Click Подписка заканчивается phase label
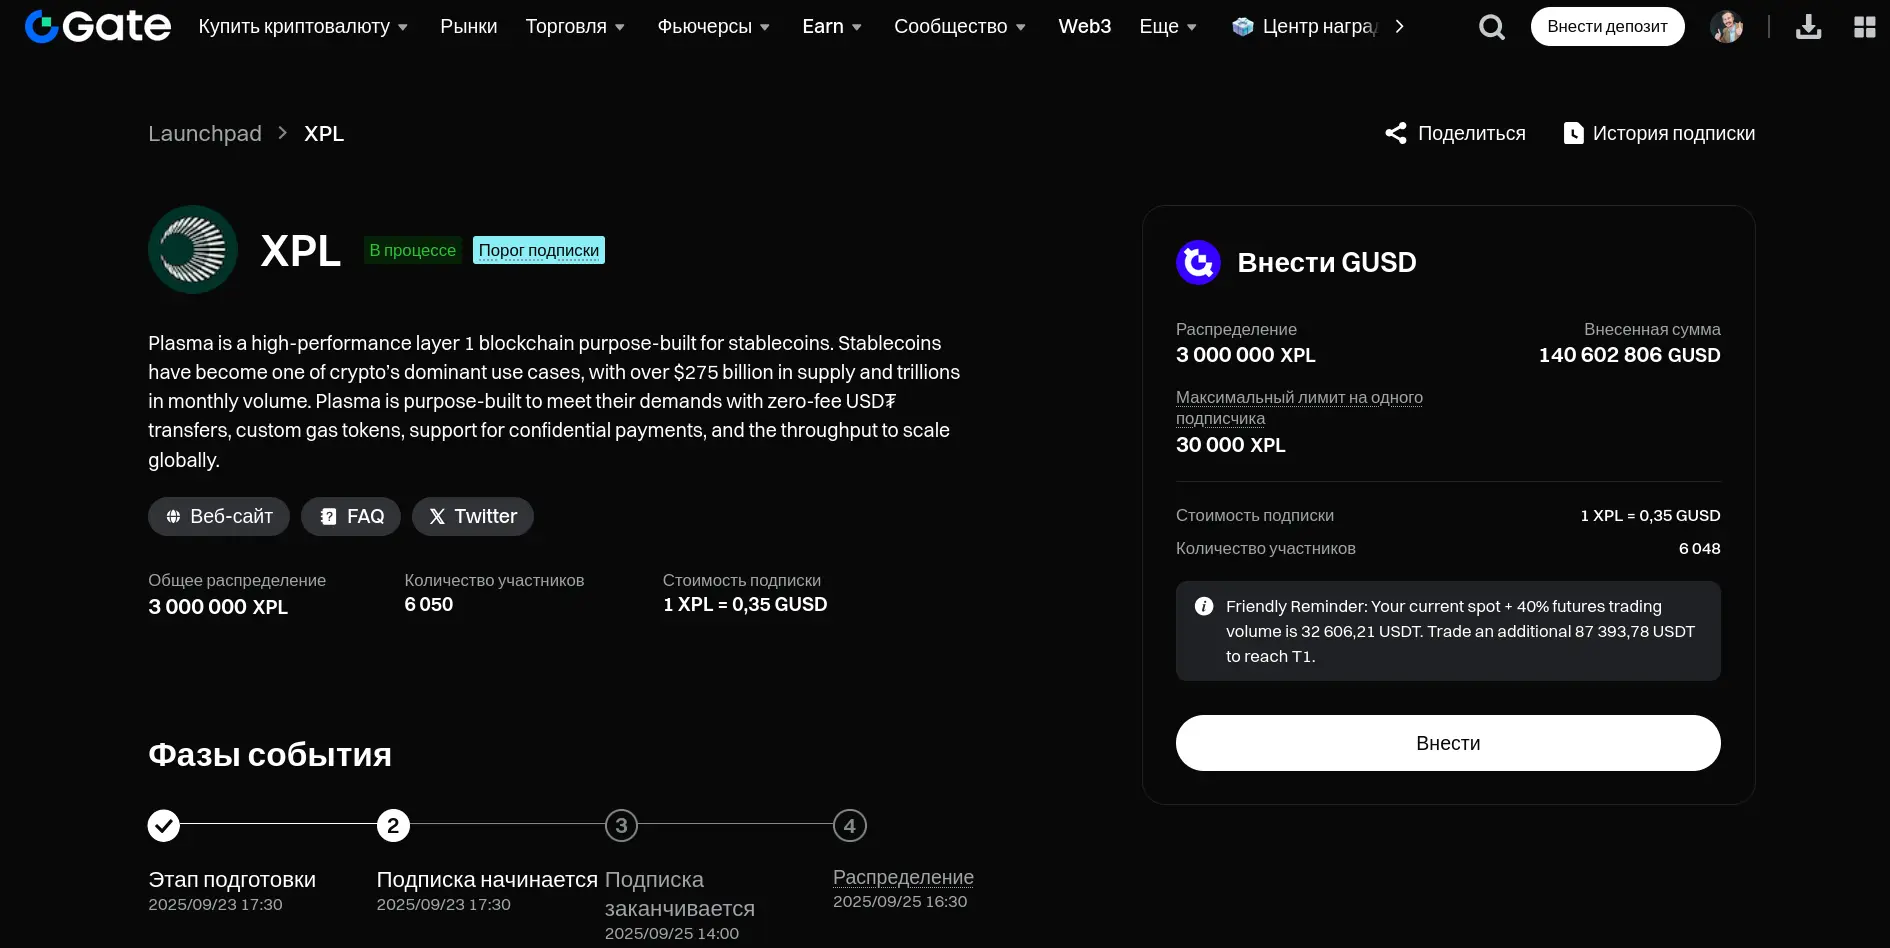This screenshot has width=1890, height=948. 680,894
